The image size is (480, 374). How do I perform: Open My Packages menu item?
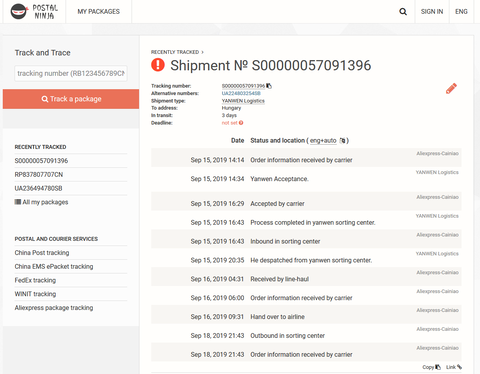coord(99,12)
